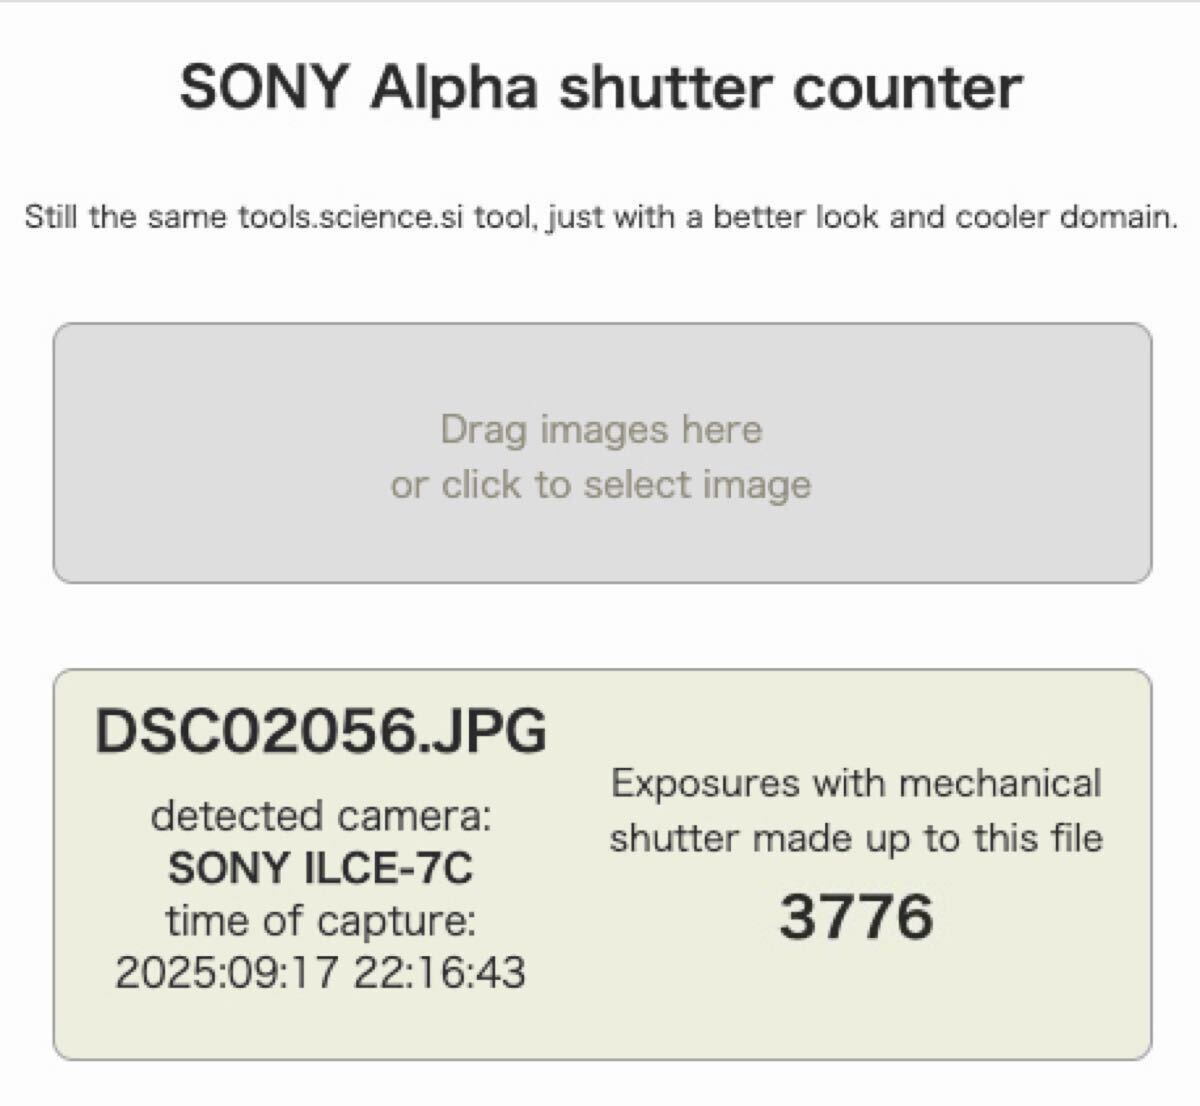
Task: Click the shutter count 3776
Action: 856,916
